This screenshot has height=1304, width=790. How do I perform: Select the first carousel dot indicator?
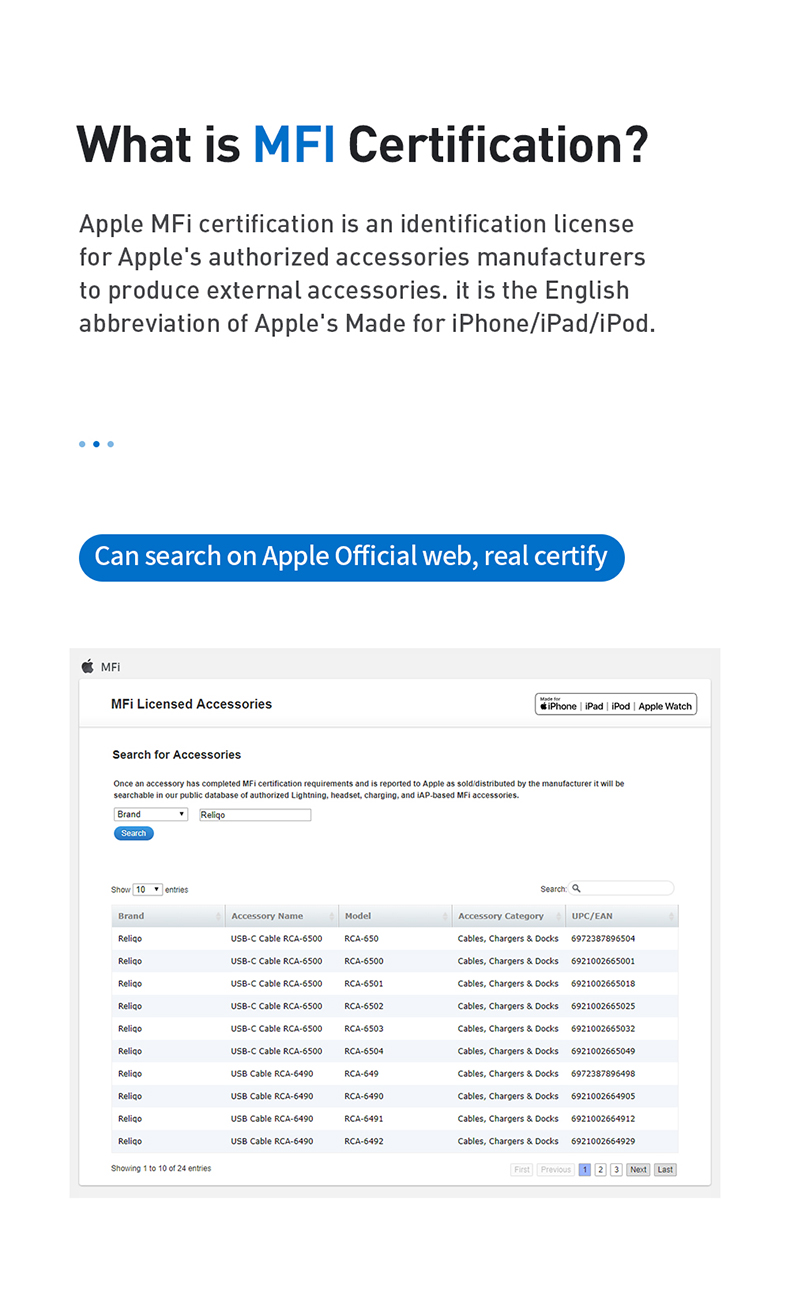pos(82,444)
